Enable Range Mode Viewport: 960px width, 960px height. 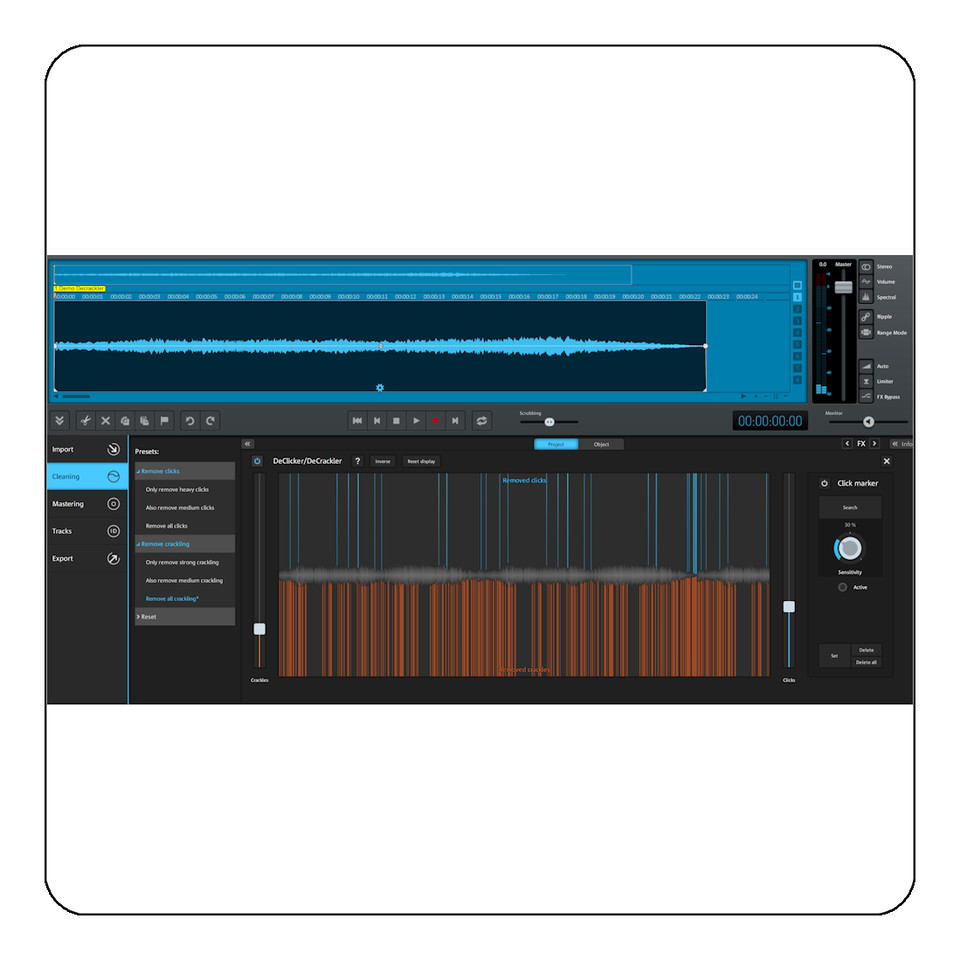[x=866, y=332]
